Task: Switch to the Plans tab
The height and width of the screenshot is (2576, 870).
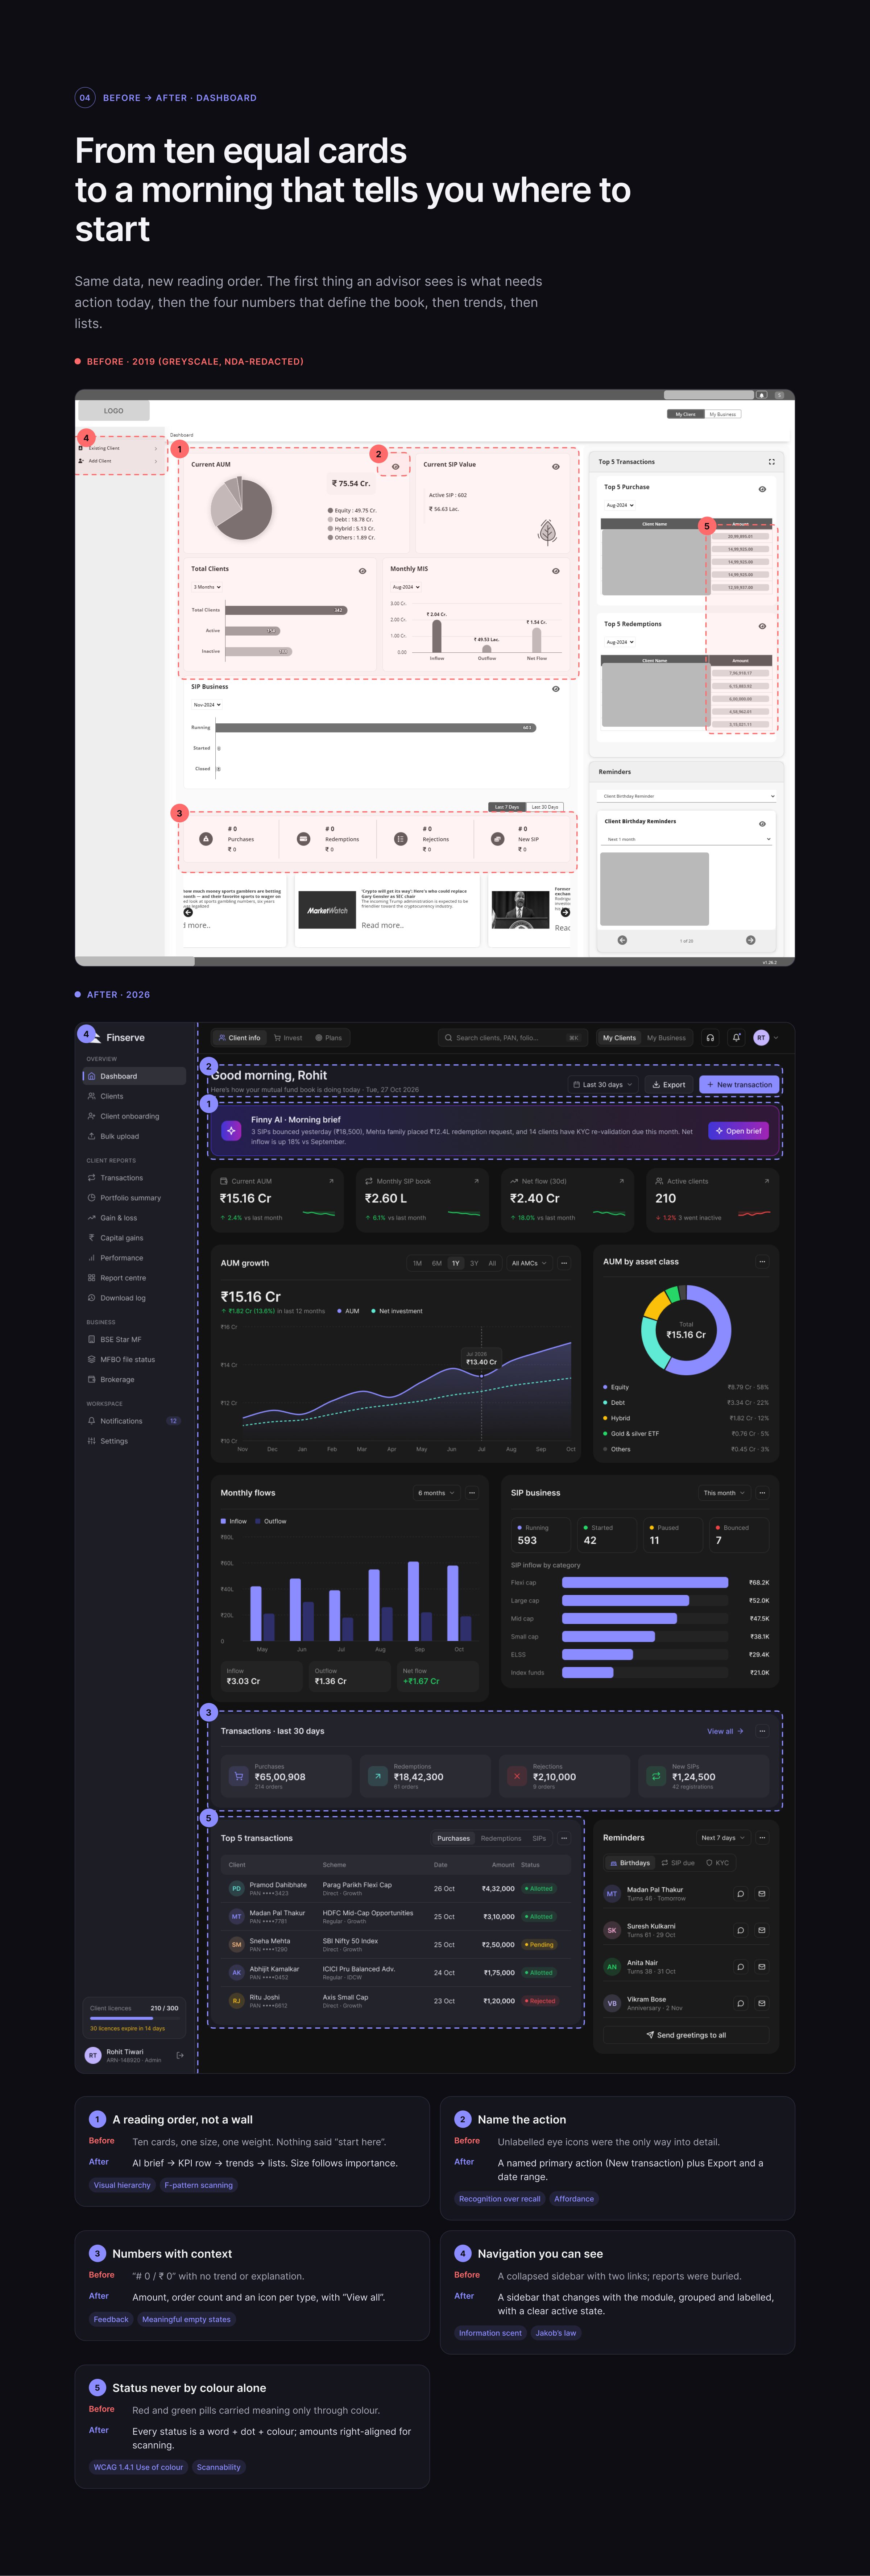Action: click(329, 1038)
